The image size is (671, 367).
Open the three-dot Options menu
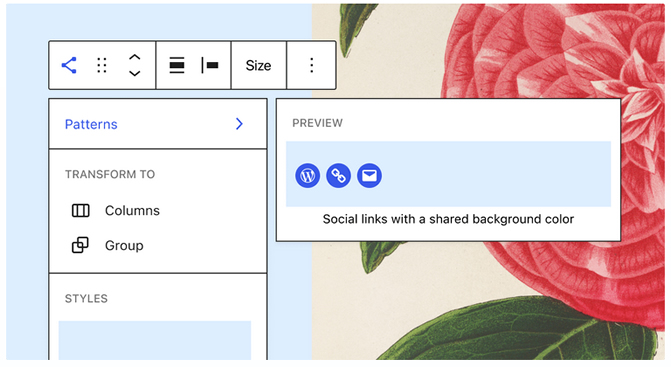coord(312,65)
